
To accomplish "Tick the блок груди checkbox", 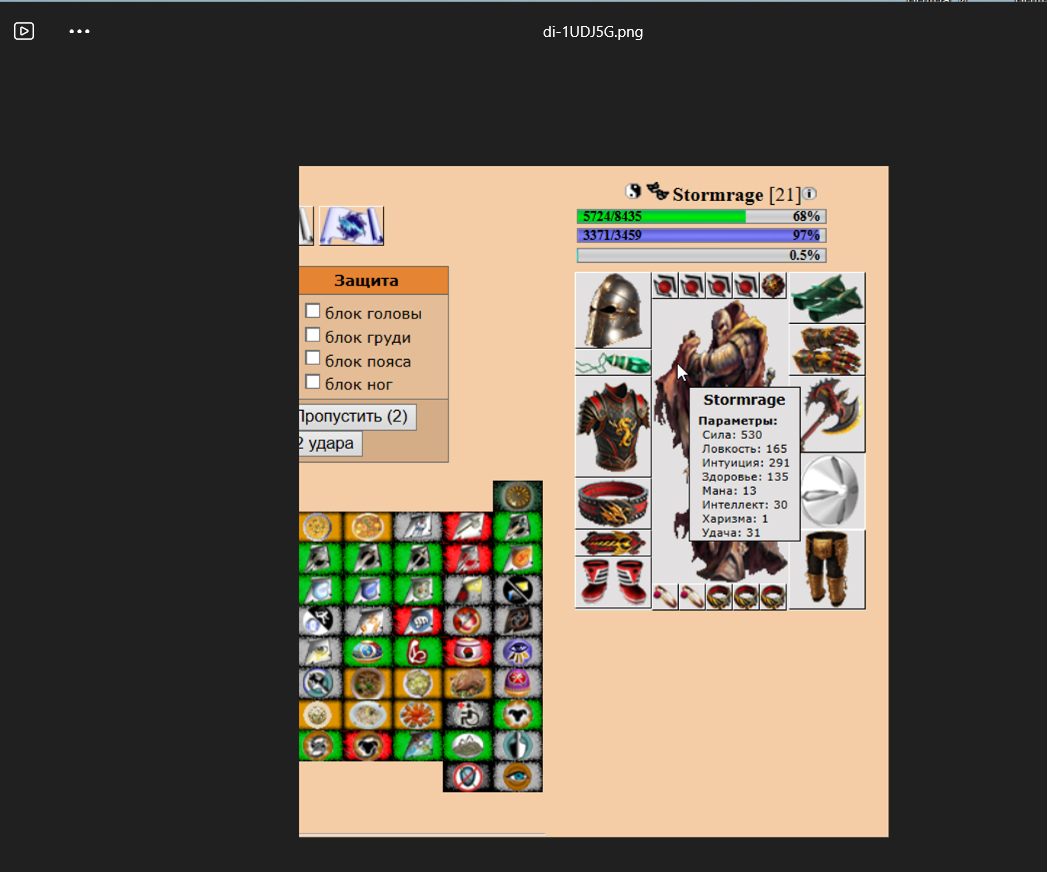I will coord(312,335).
